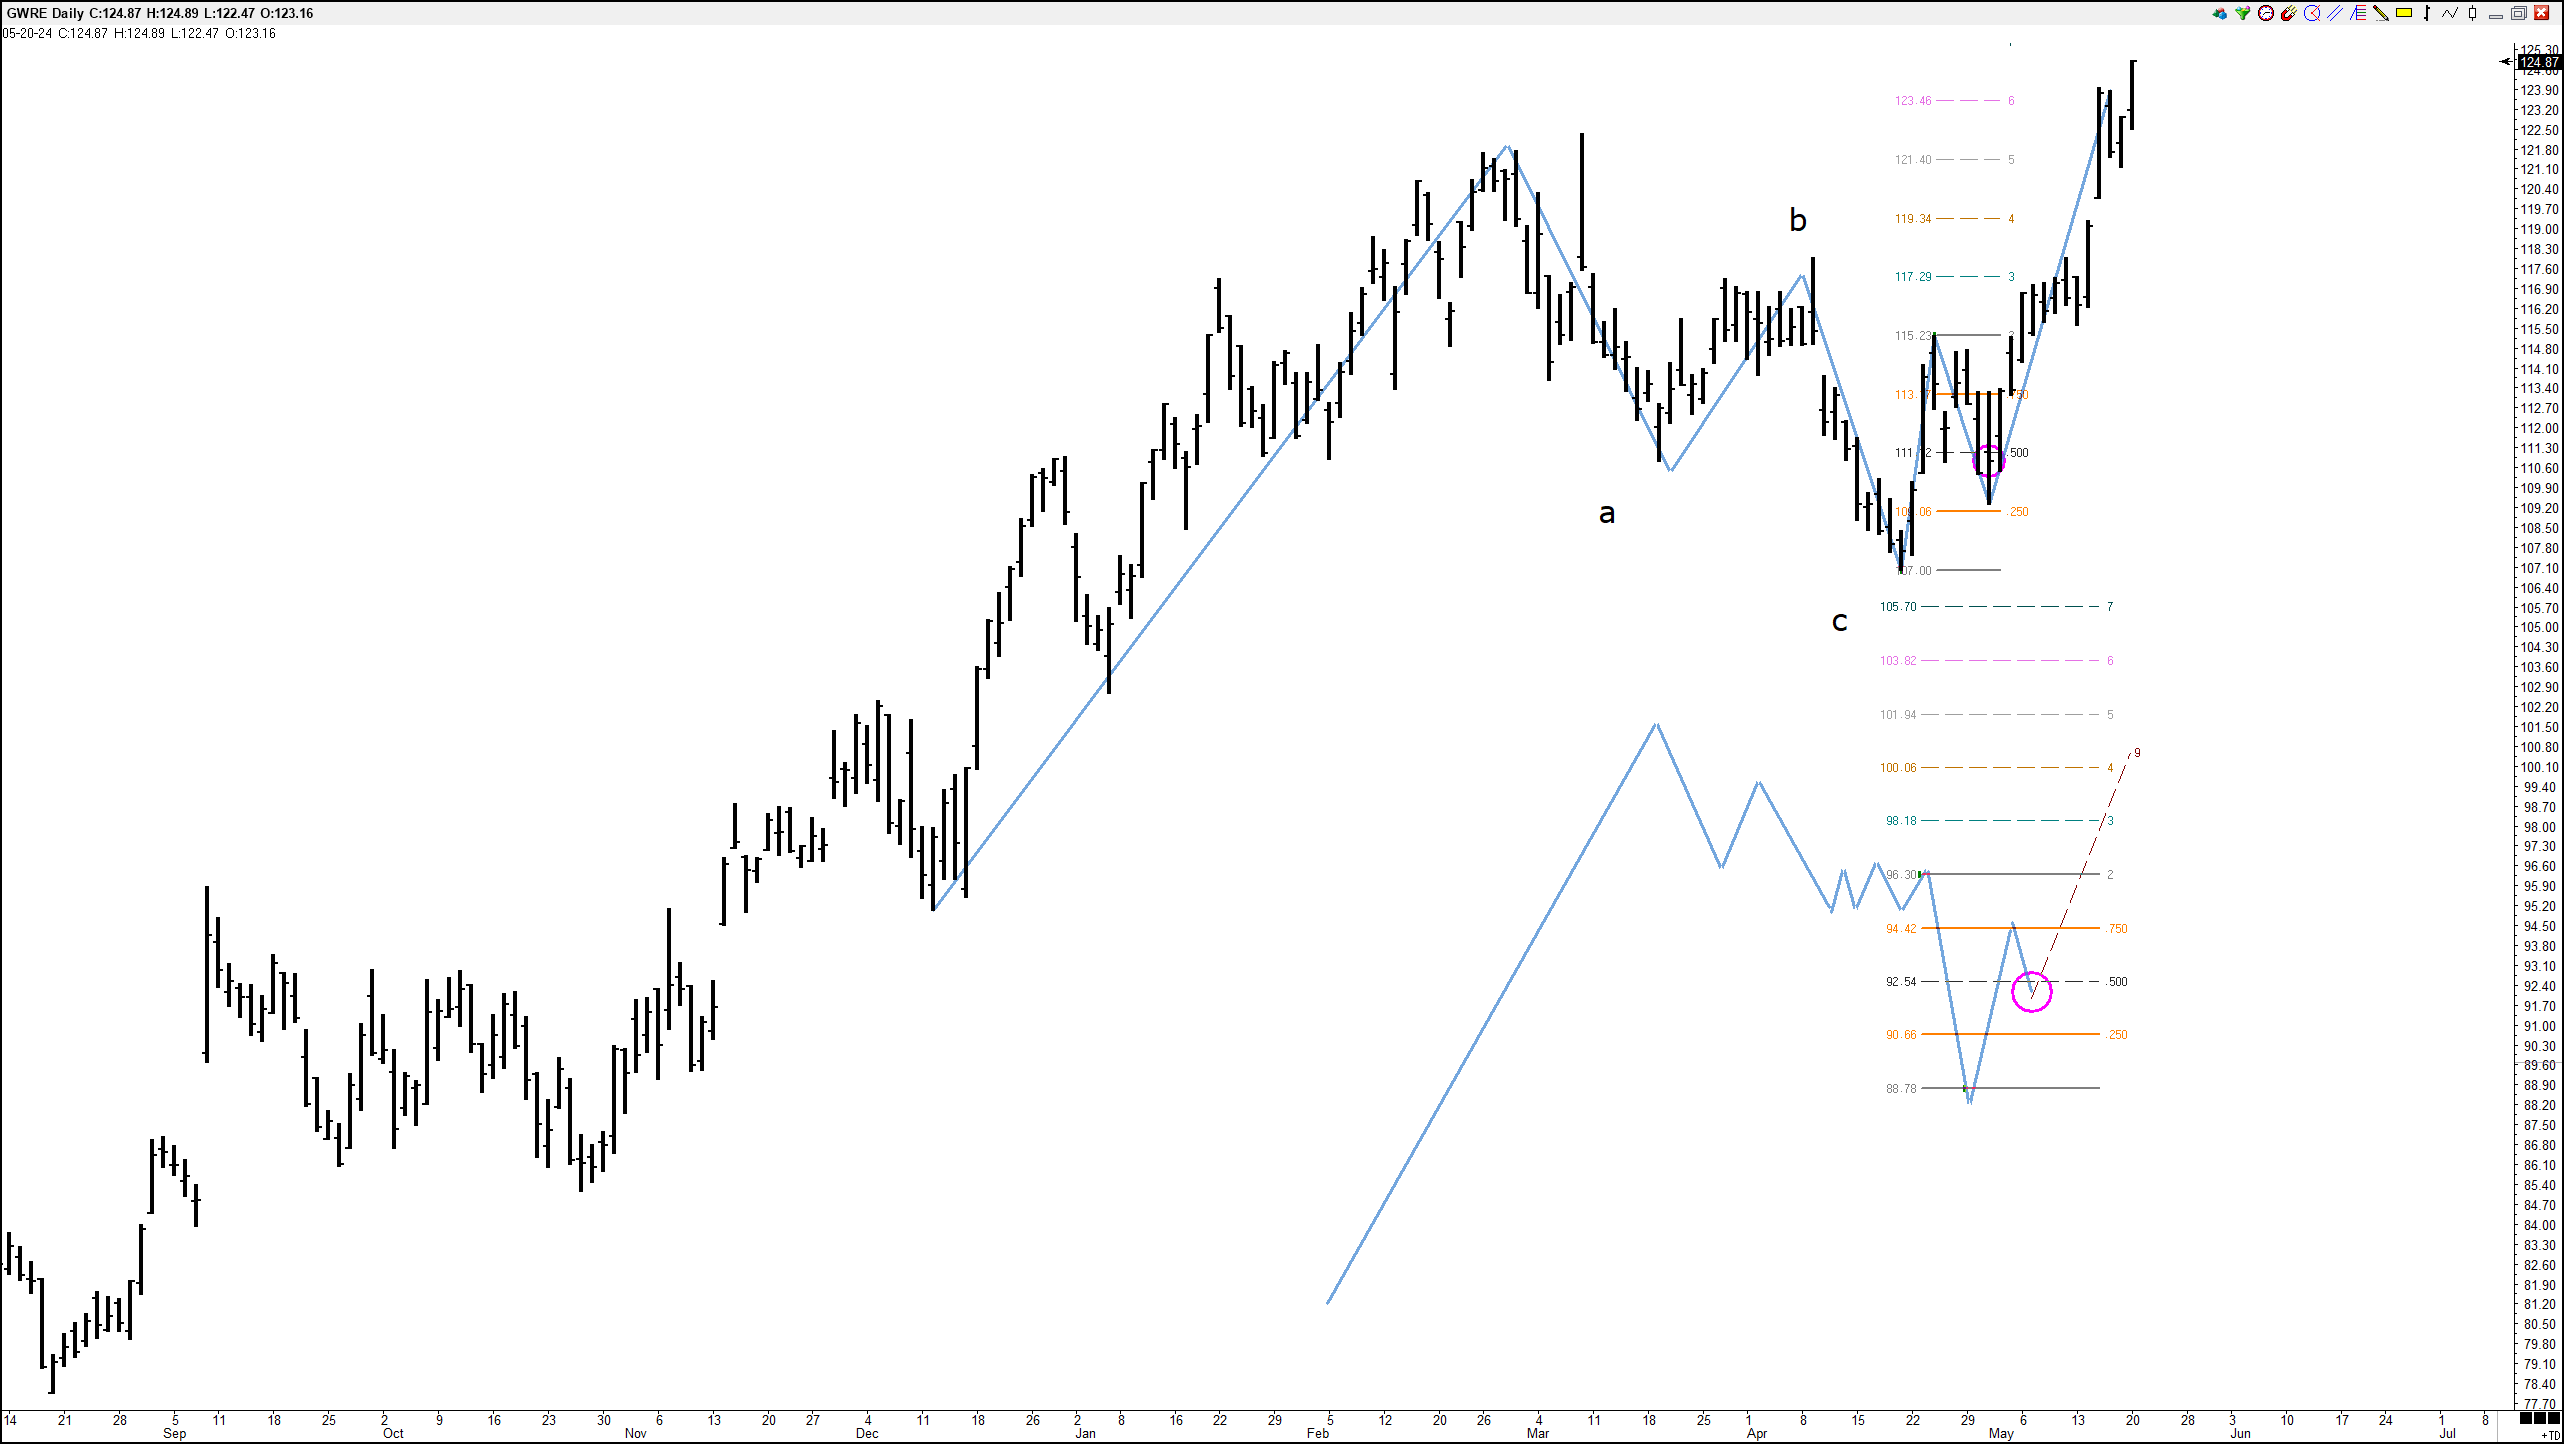Select the multicolor Fibonacci lines tool
The height and width of the screenshot is (1444, 2564).
(x=2358, y=13)
